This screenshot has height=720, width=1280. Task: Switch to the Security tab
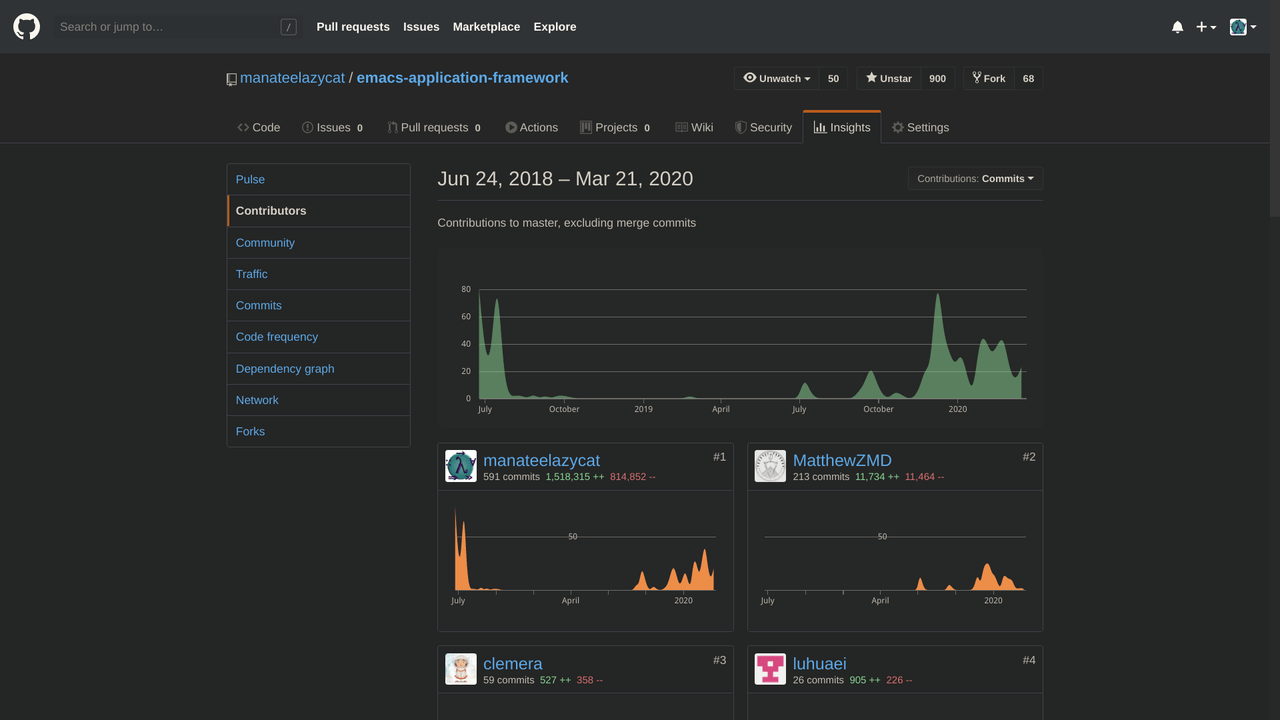pyautogui.click(x=763, y=127)
